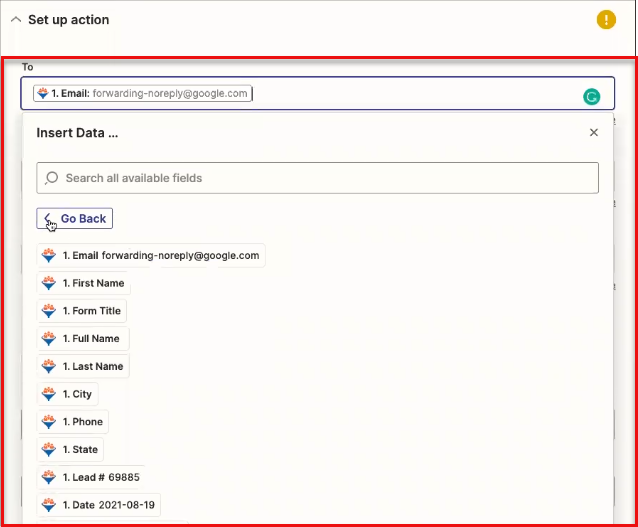Click the magnifier icon in search box
The height and width of the screenshot is (527, 638).
coord(51,178)
